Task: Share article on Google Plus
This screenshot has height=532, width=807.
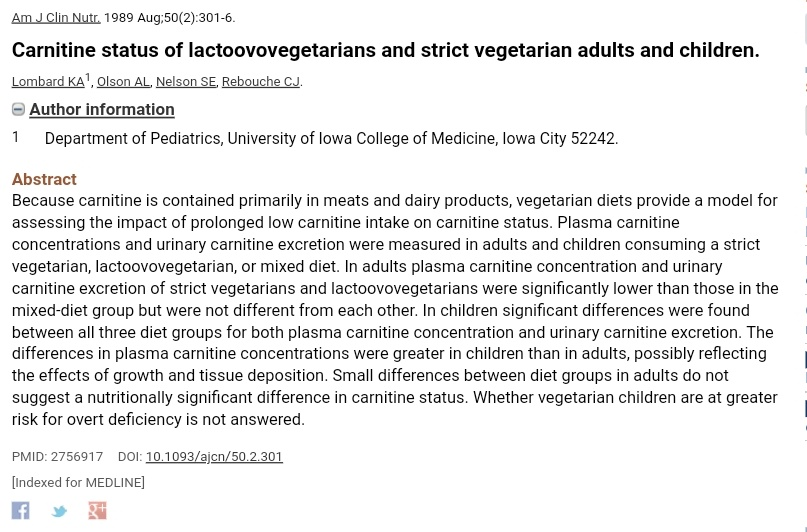Action: tap(97, 510)
